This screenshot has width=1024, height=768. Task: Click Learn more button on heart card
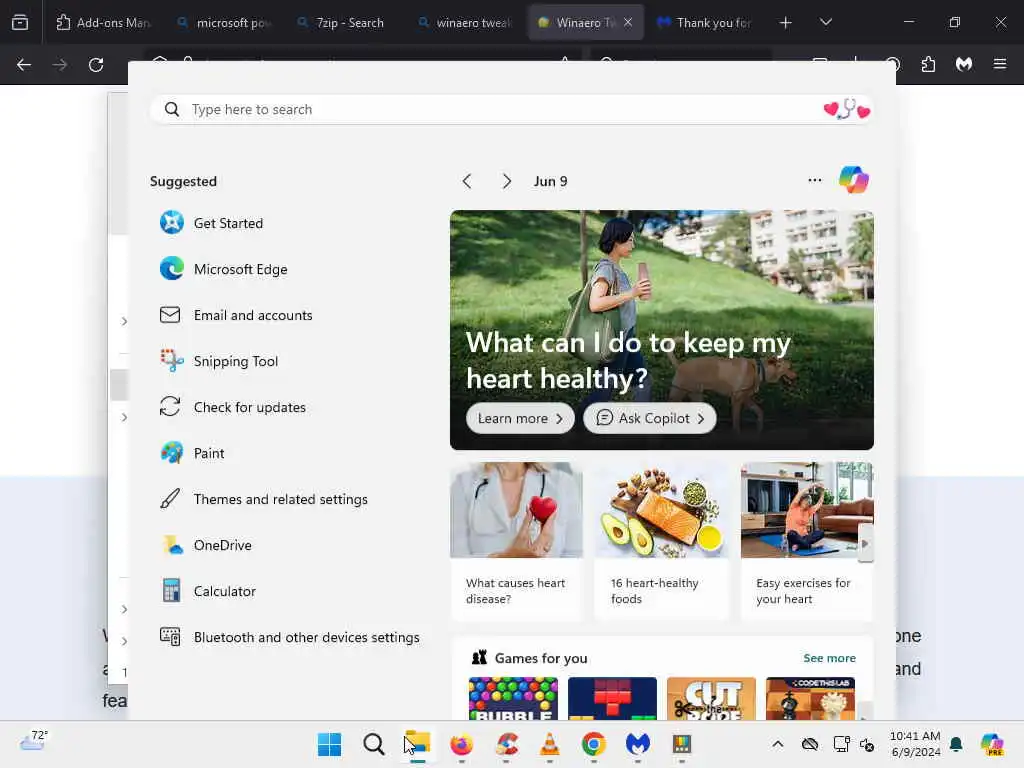coord(520,418)
